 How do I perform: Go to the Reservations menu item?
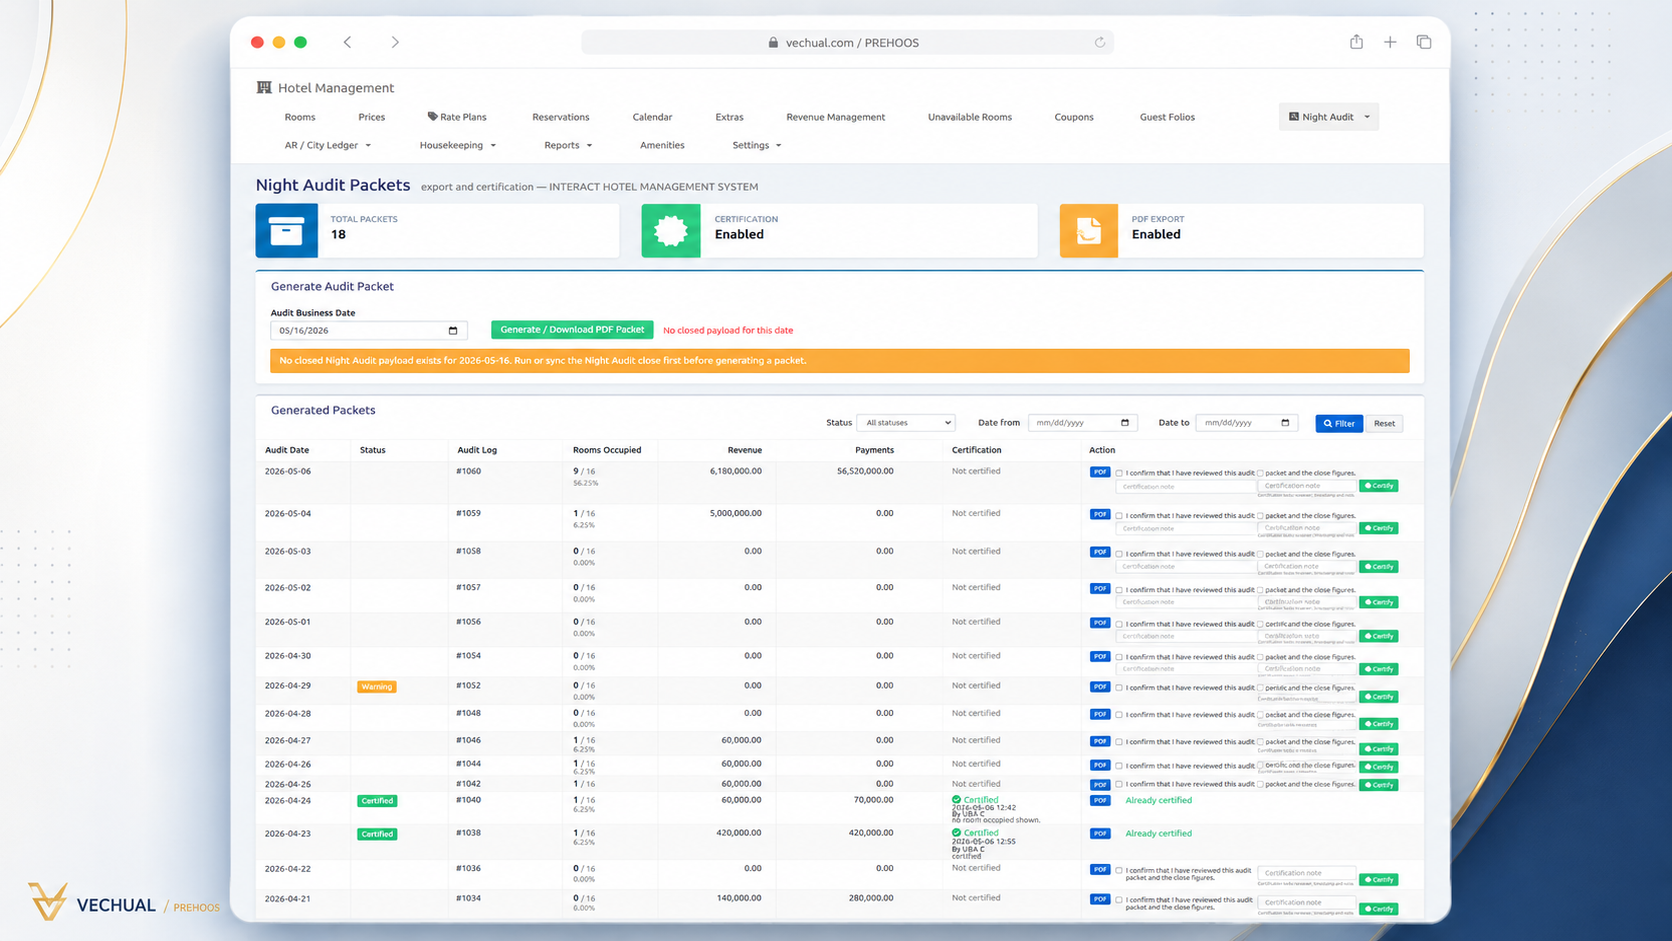pos(560,117)
